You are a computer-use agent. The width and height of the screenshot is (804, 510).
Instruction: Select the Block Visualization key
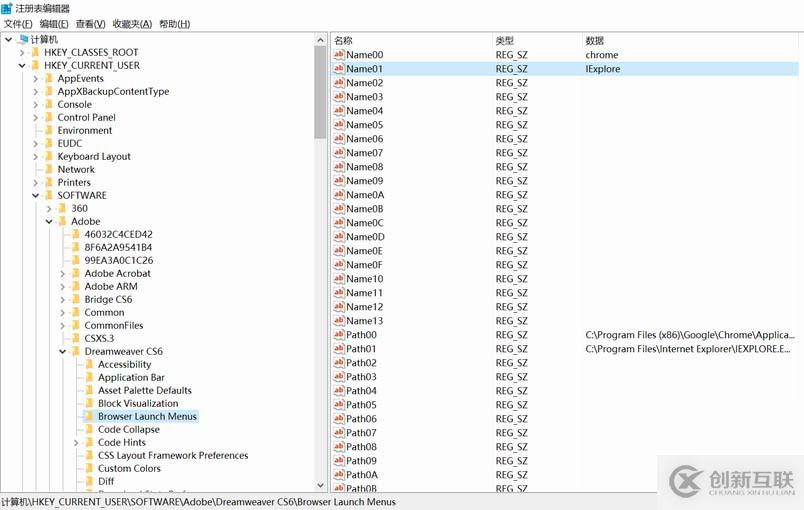[x=138, y=403]
